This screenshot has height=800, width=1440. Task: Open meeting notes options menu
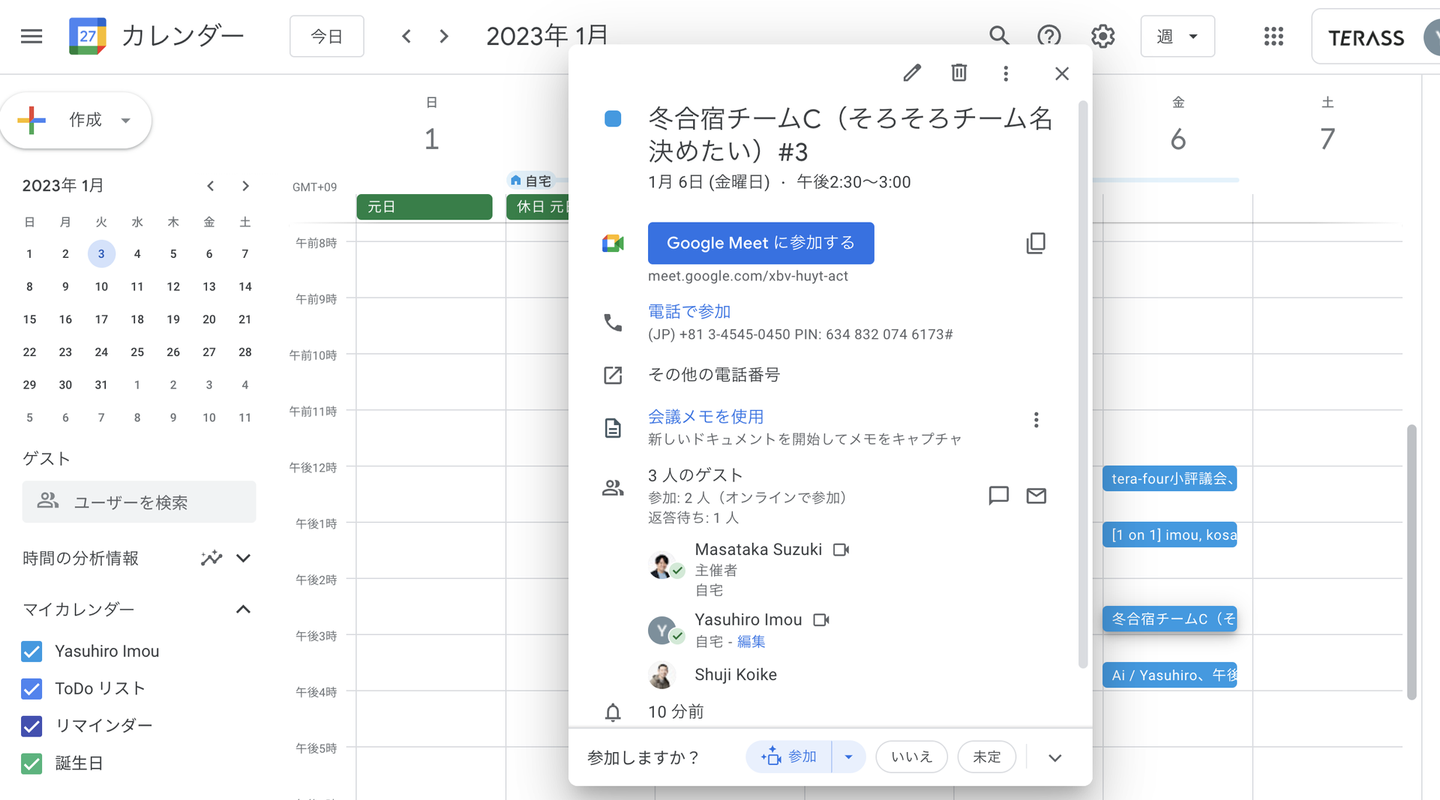tap(1036, 420)
